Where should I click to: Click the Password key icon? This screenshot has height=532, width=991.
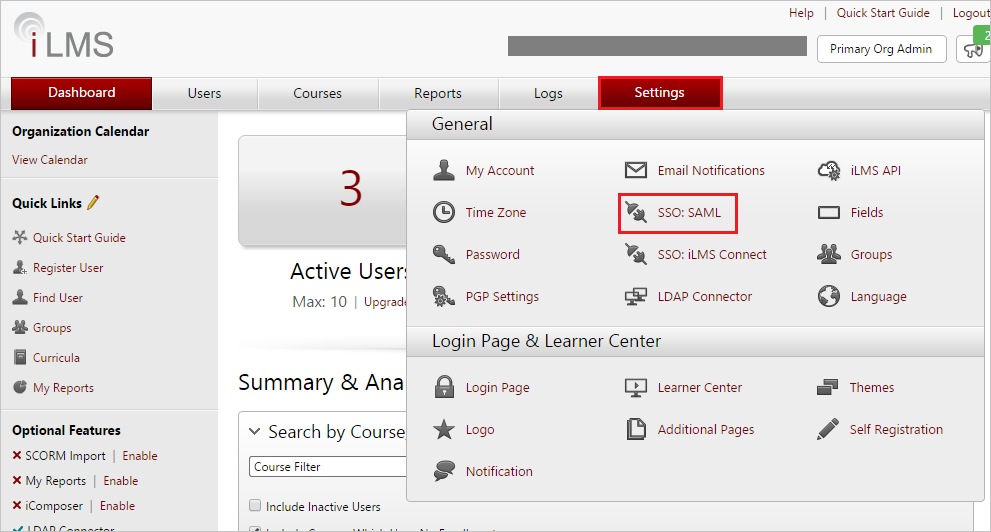point(444,254)
